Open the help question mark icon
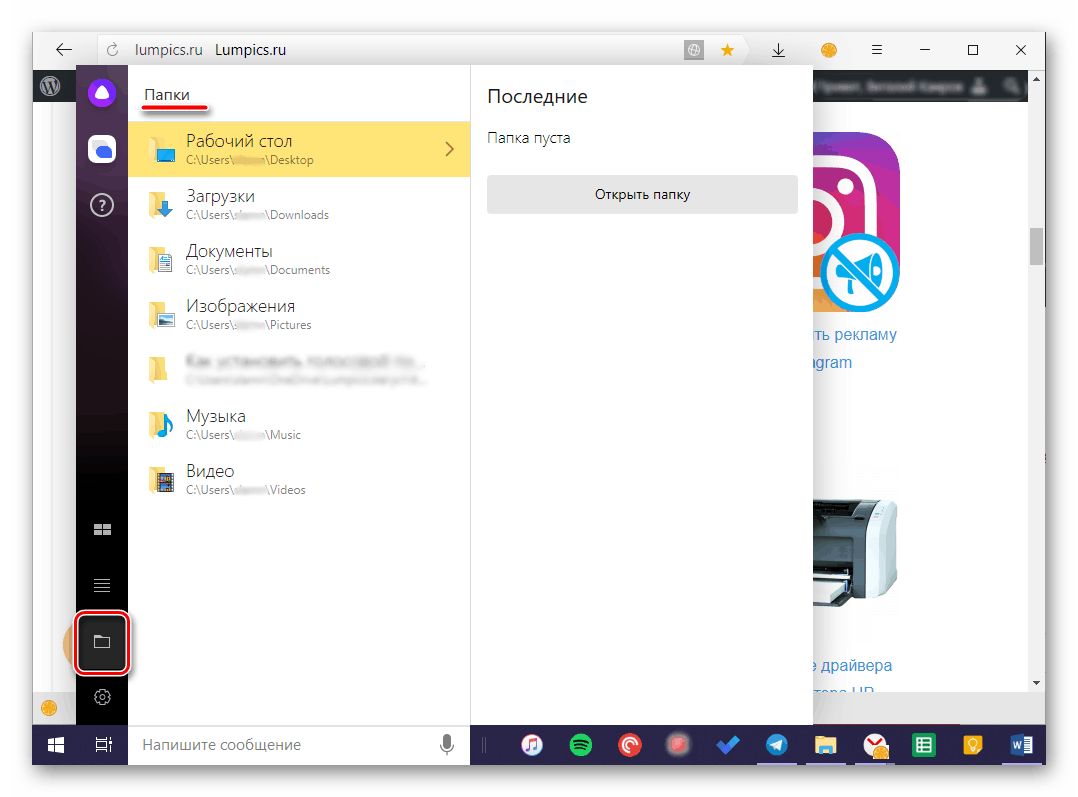 [102, 205]
